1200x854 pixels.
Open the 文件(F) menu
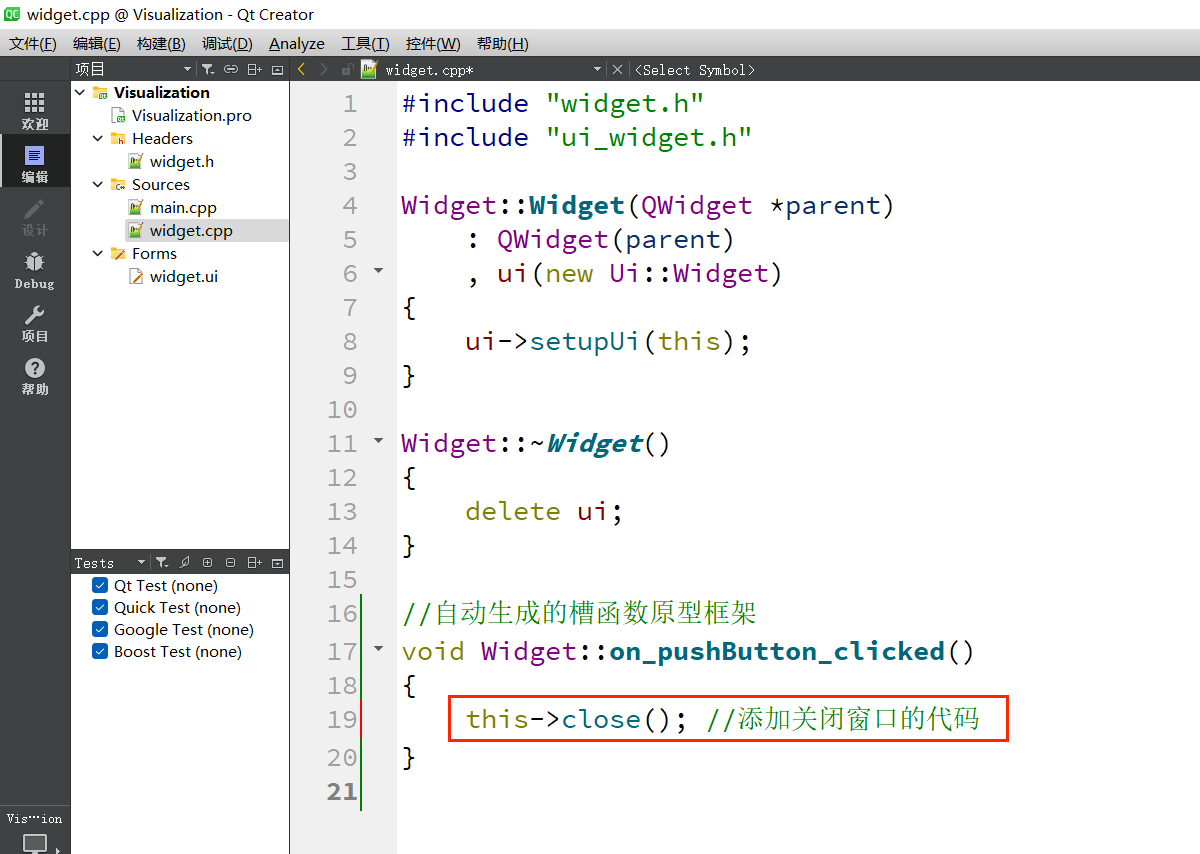pos(32,43)
